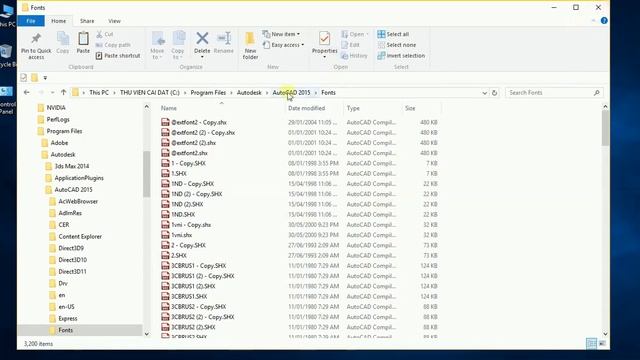Screen dimensions: 640x360
Task: Select file 3CBRUS1.SHX
Action: tap(189, 296)
